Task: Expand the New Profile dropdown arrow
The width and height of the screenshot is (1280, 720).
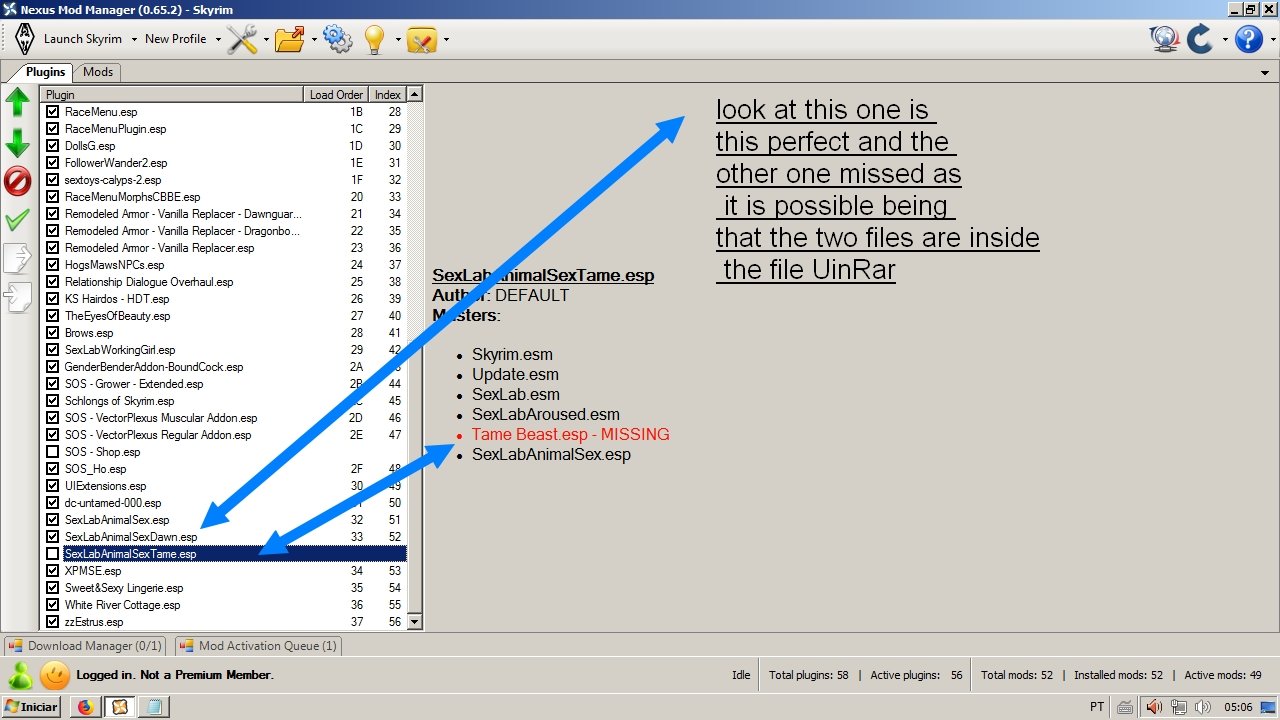Action: (x=216, y=40)
